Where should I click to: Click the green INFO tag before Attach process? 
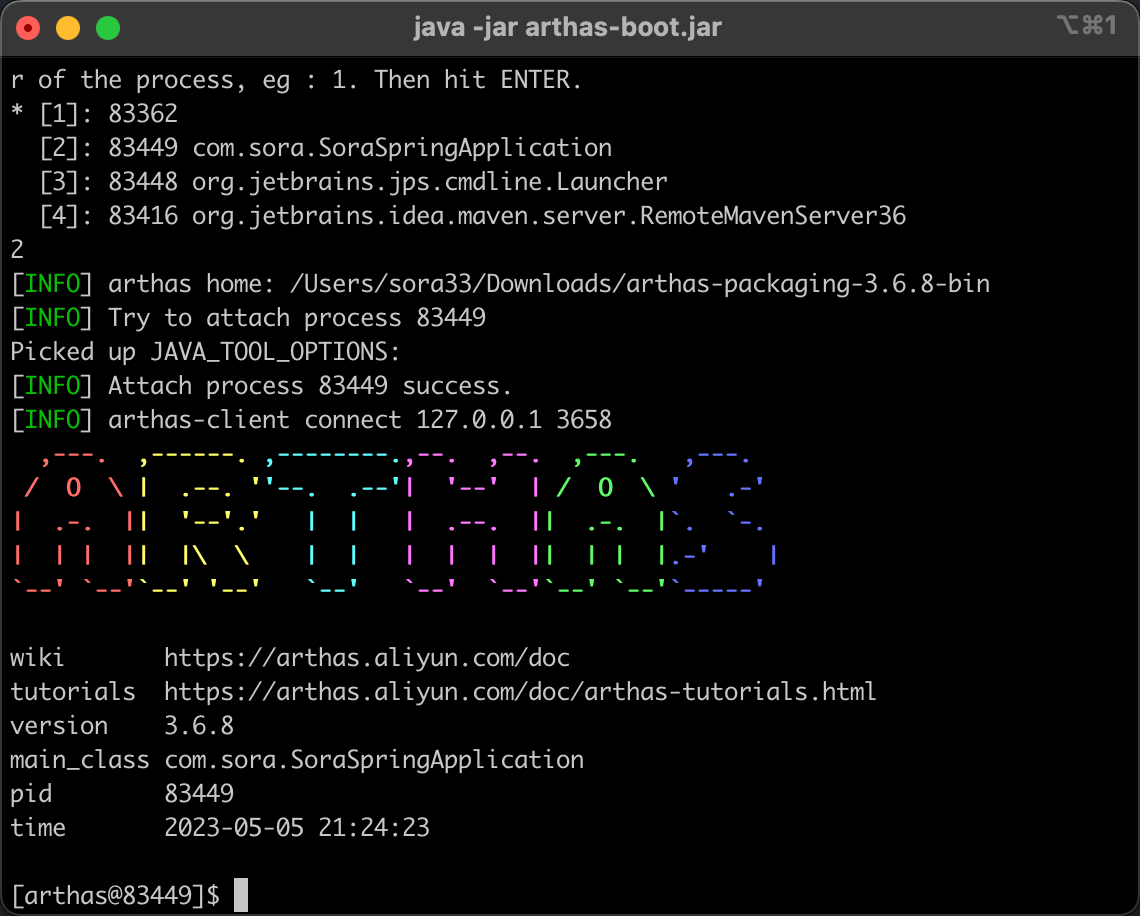pos(52,386)
